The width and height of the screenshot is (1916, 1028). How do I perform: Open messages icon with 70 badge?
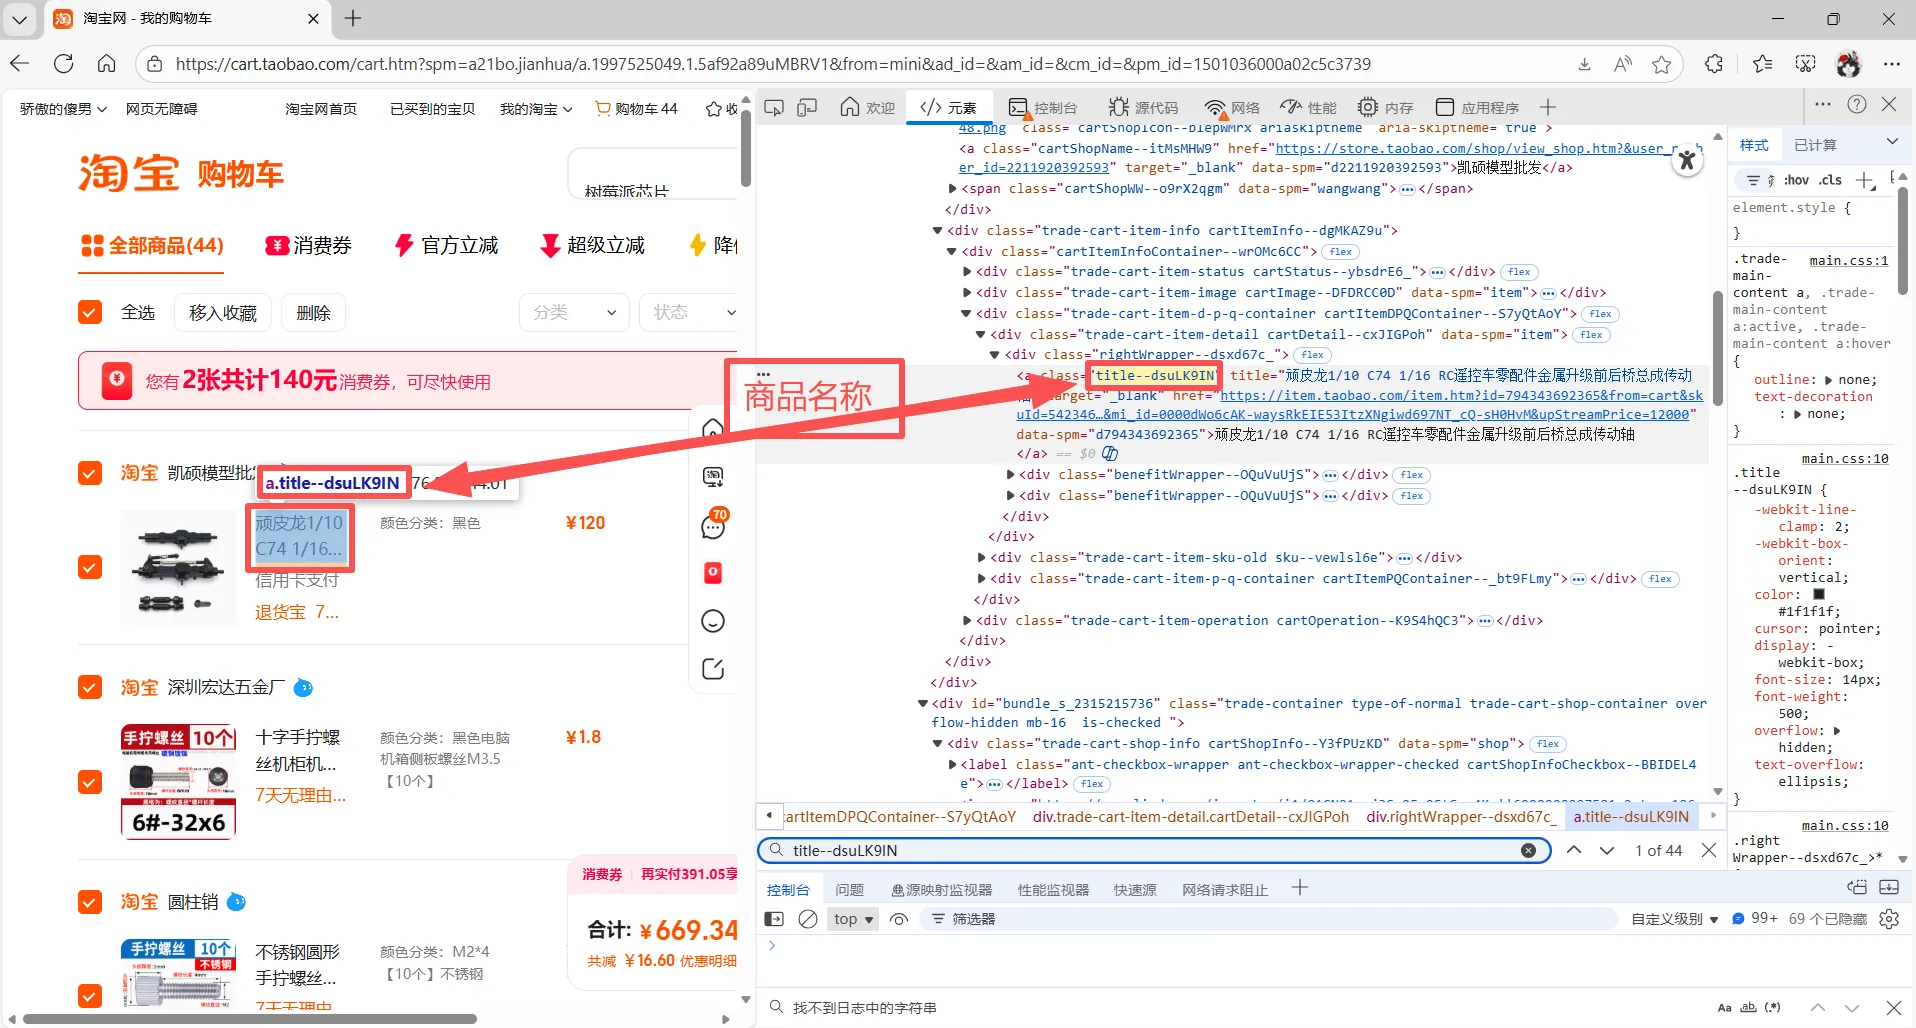coord(714,525)
